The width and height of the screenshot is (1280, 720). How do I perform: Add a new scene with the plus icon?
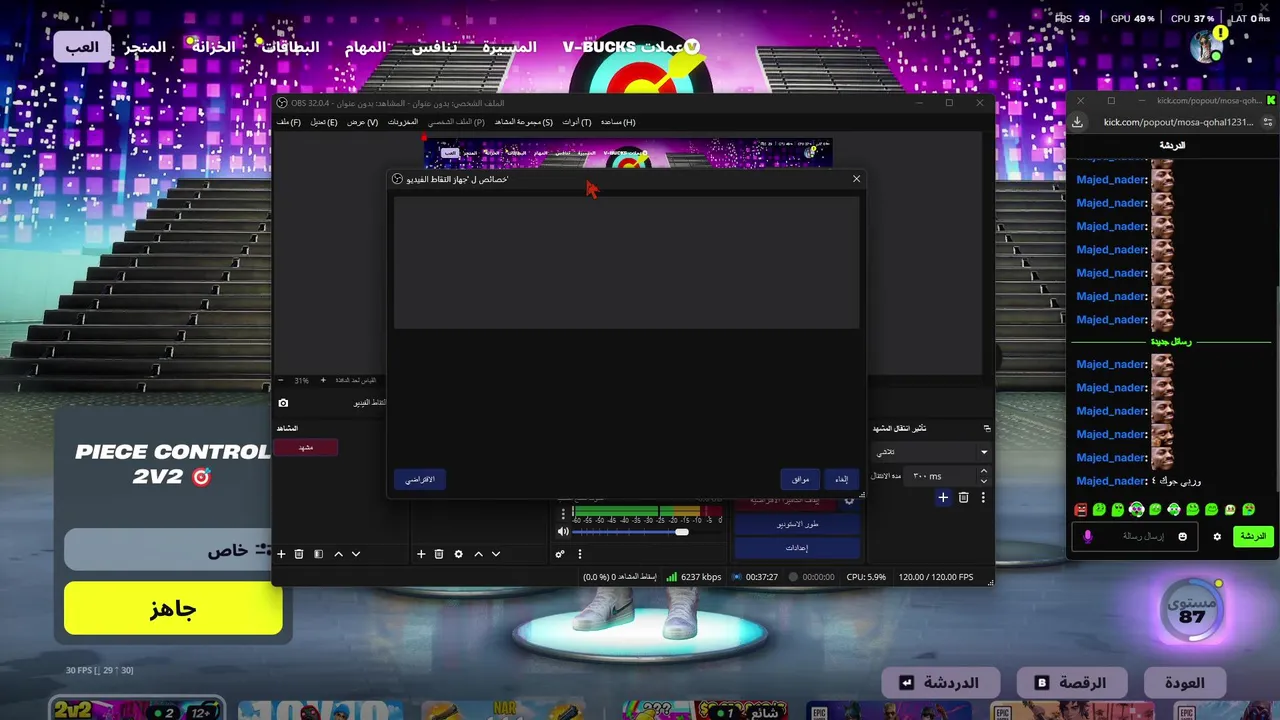(x=281, y=554)
